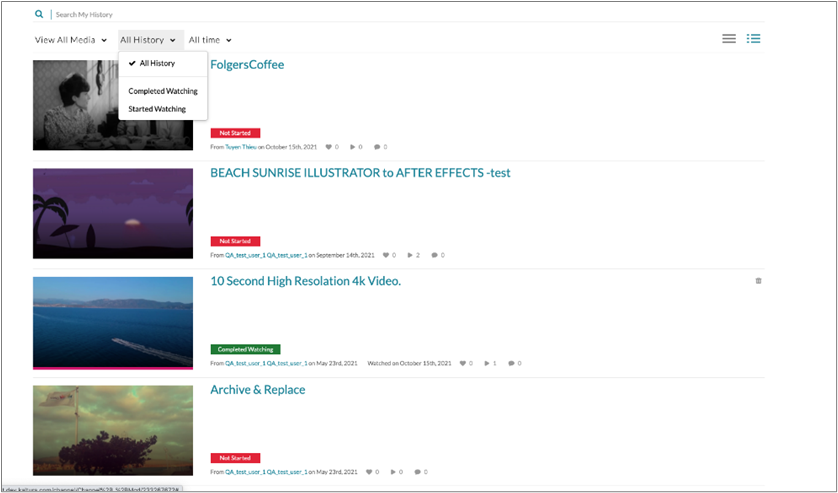The height and width of the screenshot is (493, 838).
Task: Click the Not Started badge on FolgersCoffee
Action: point(235,133)
